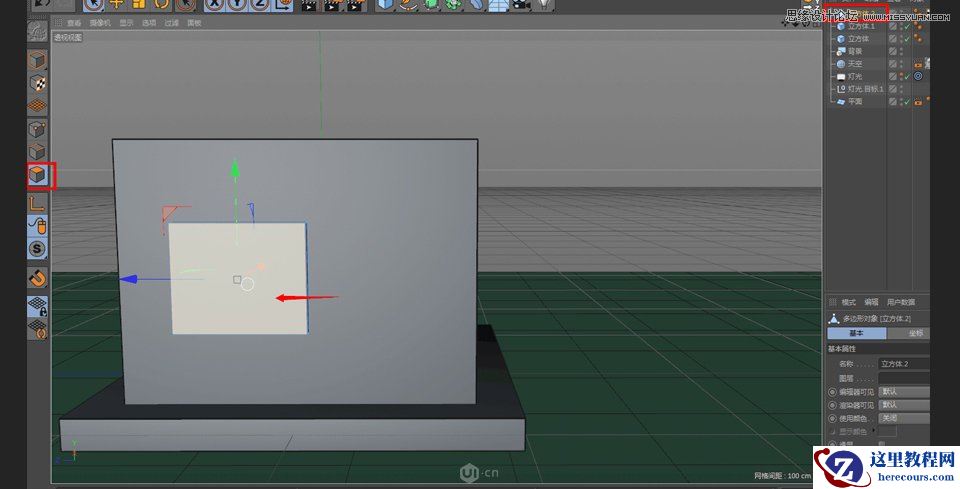960x489 pixels.
Task: Open the 使用颜色 dropdown
Action: pos(904,419)
